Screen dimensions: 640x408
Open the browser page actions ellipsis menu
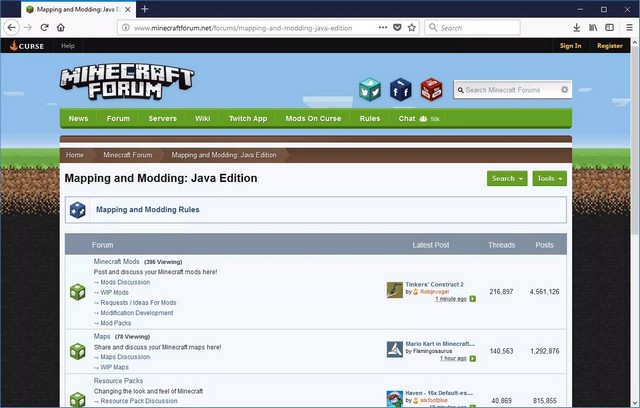pos(383,27)
